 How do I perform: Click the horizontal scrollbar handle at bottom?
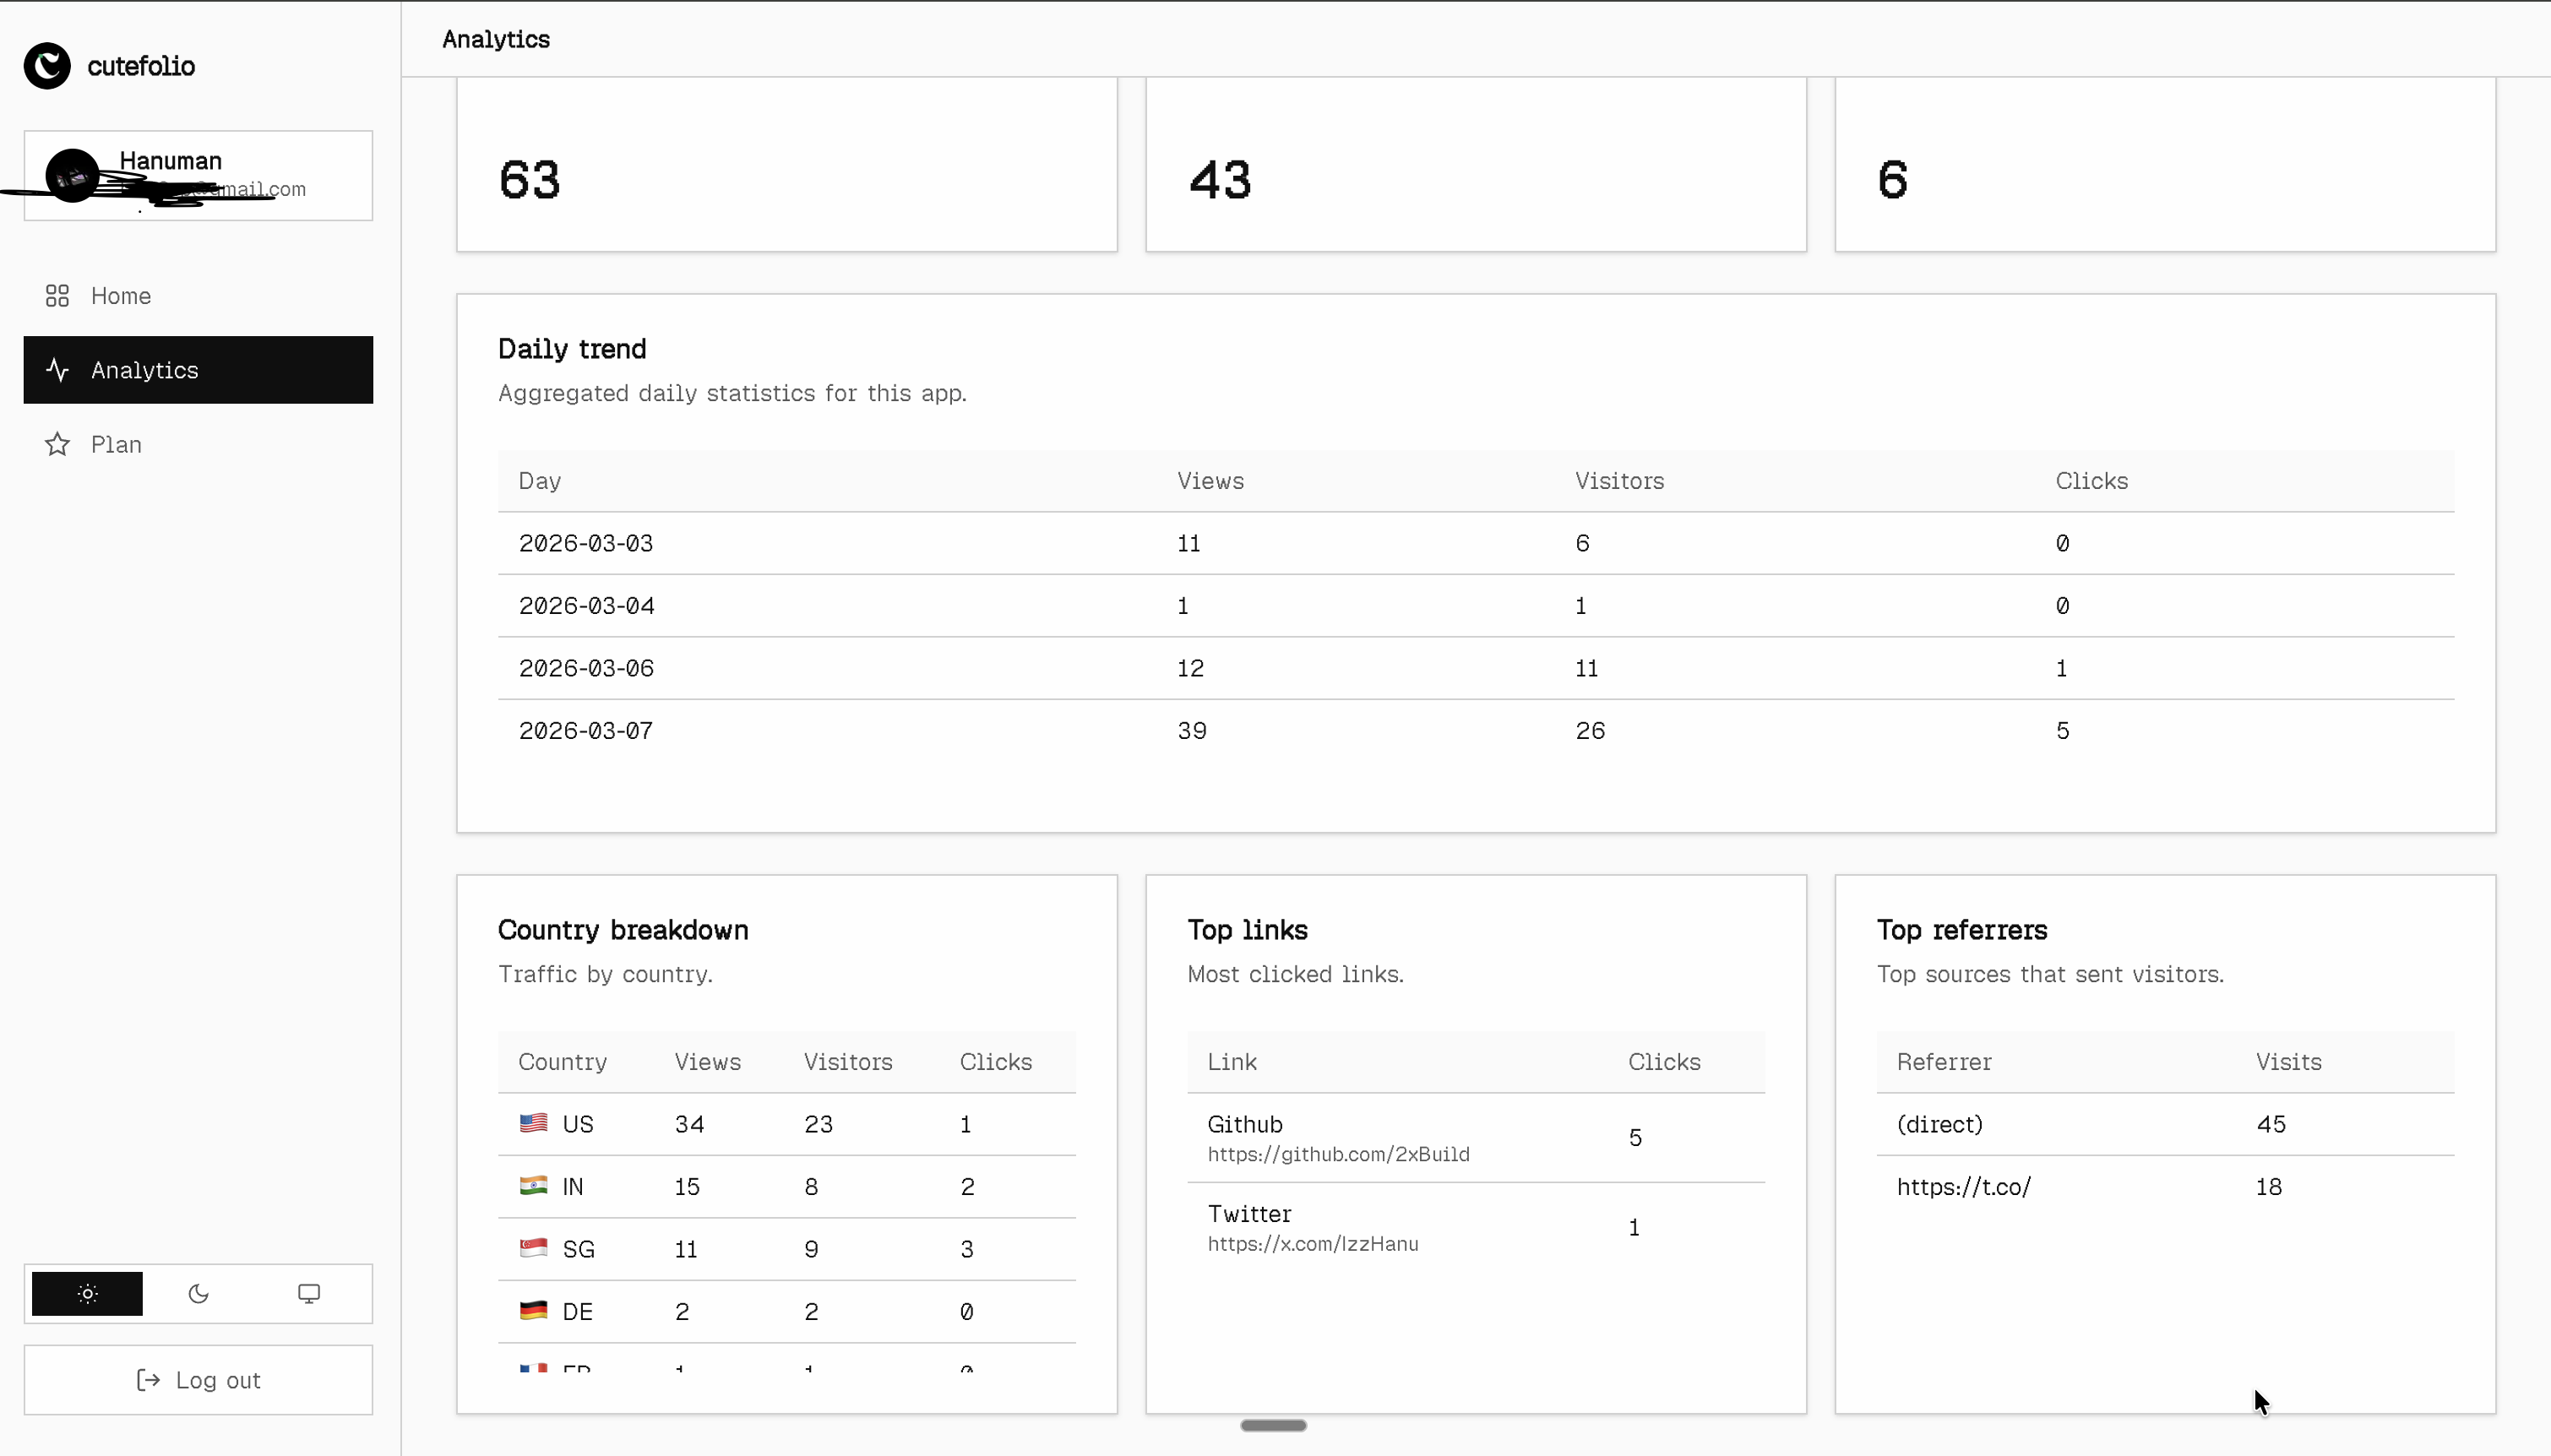[x=1273, y=1425]
